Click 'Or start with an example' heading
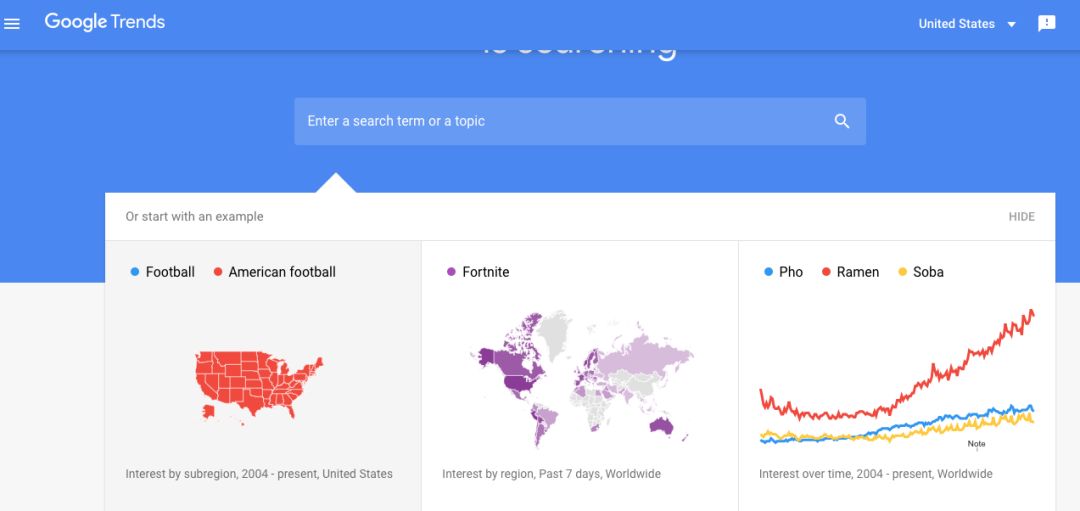This screenshot has width=1080, height=511. pos(194,217)
